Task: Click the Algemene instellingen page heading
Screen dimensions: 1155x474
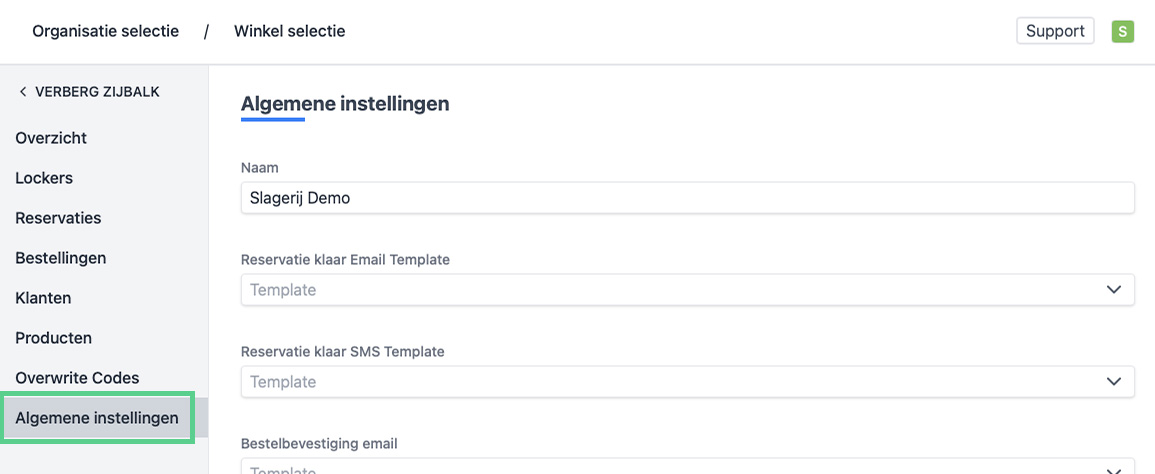Action: [345, 103]
